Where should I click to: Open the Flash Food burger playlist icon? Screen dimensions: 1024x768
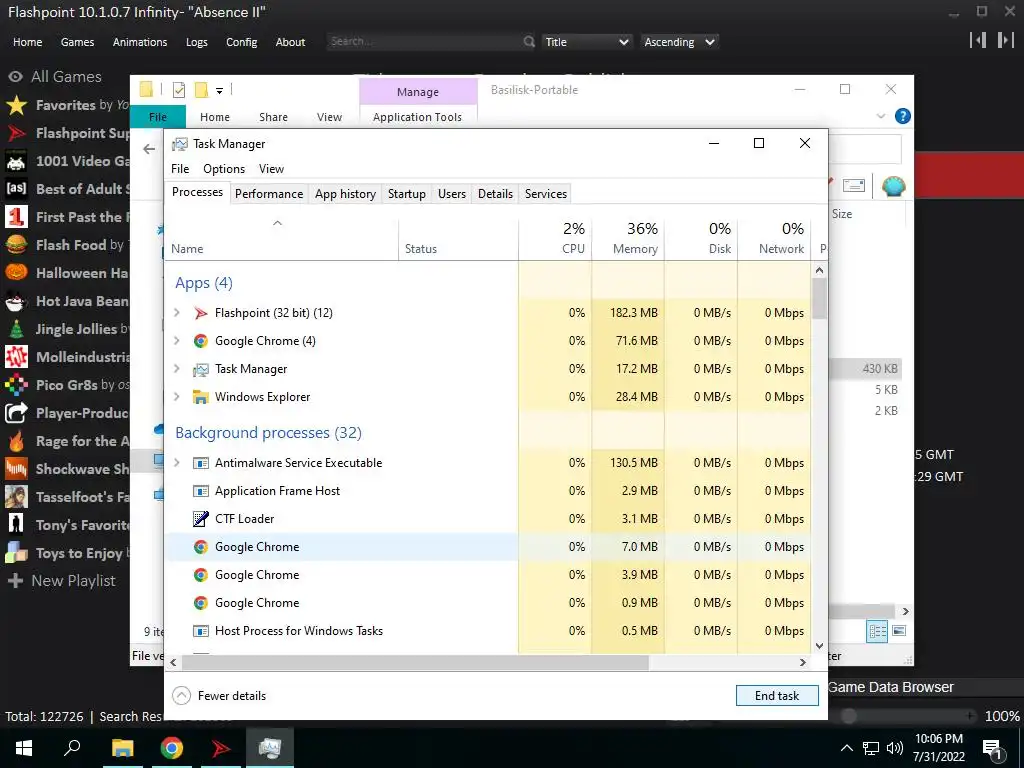(x=16, y=245)
